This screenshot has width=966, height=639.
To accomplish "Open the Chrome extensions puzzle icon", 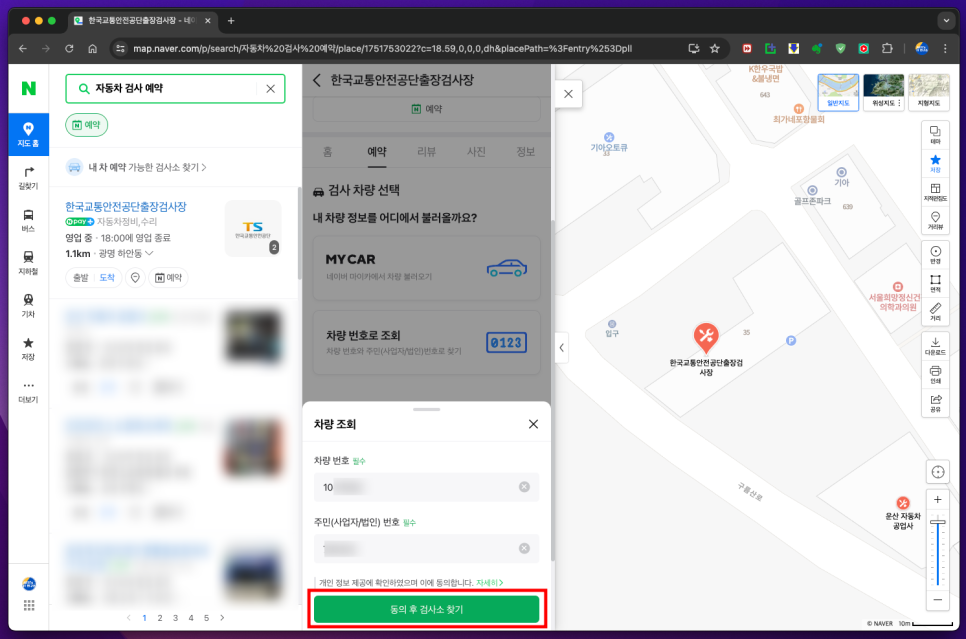I will 887,49.
